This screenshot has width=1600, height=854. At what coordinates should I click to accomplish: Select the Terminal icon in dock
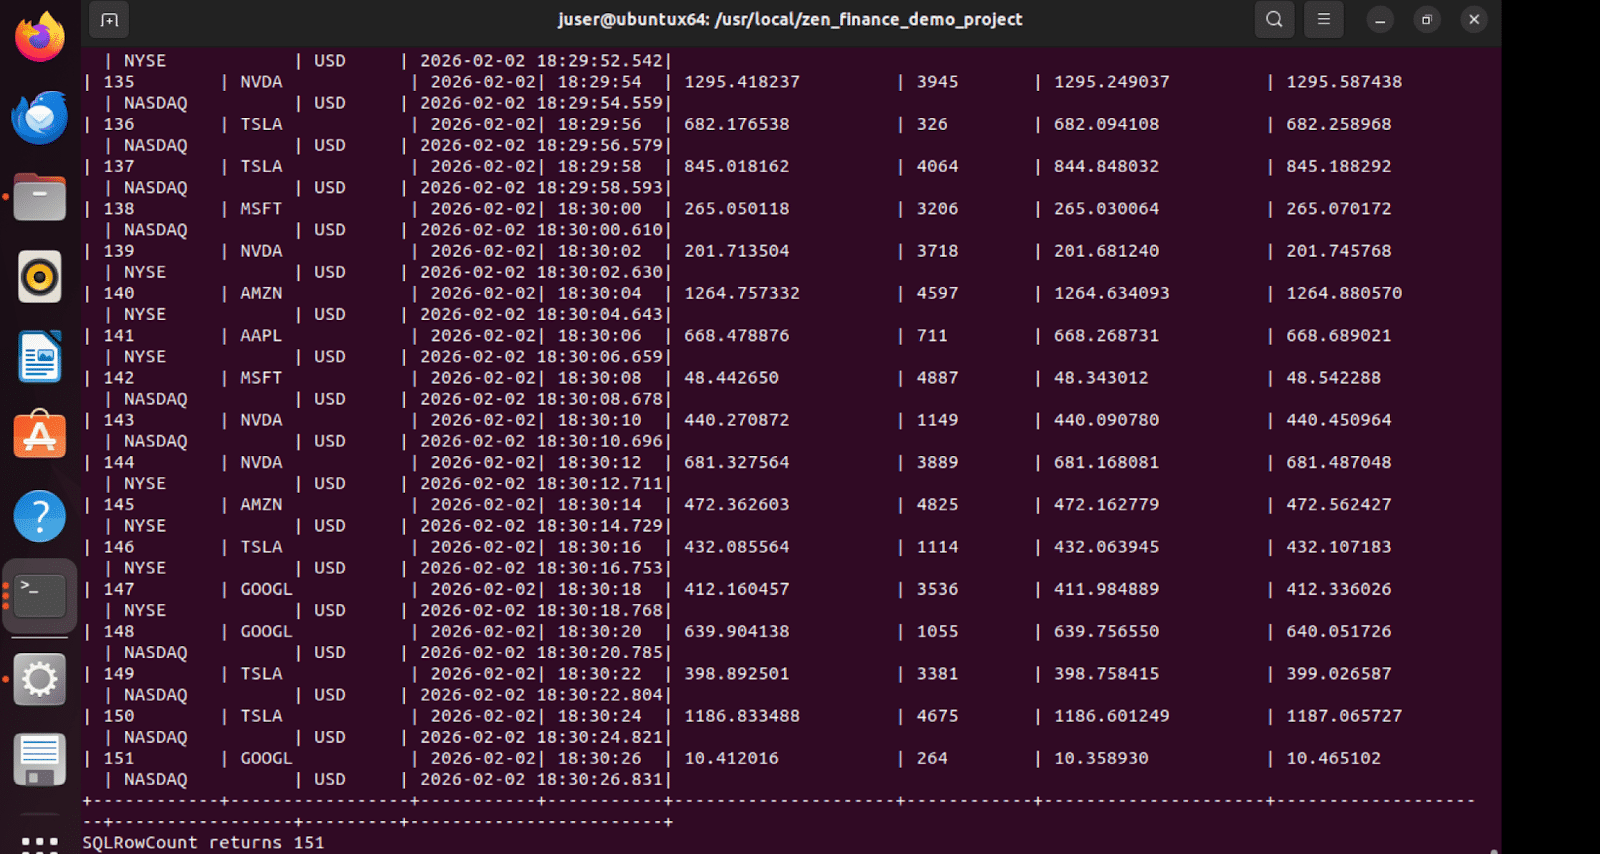coord(40,596)
